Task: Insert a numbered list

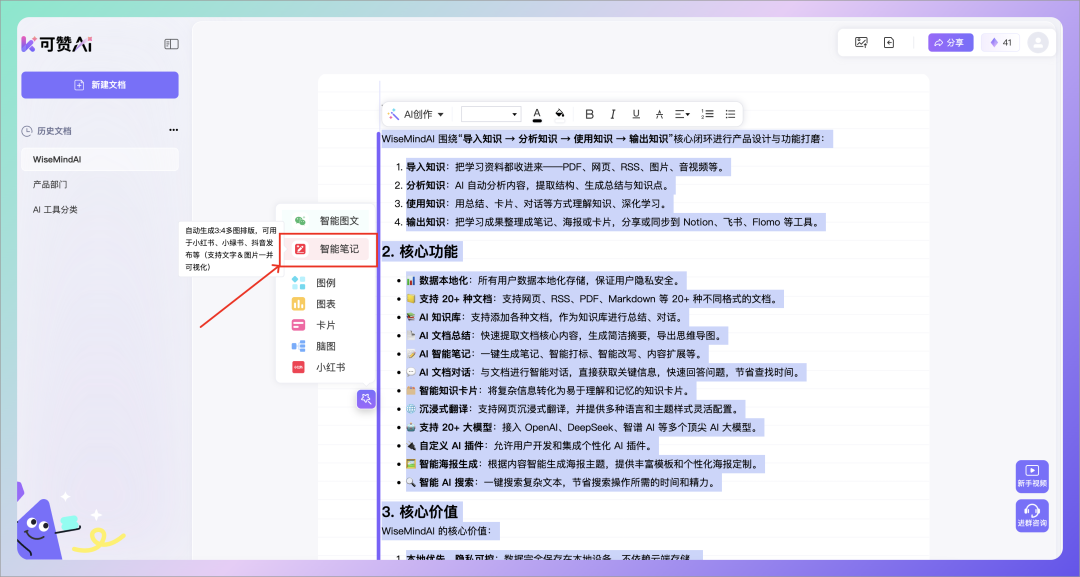Action: click(707, 114)
